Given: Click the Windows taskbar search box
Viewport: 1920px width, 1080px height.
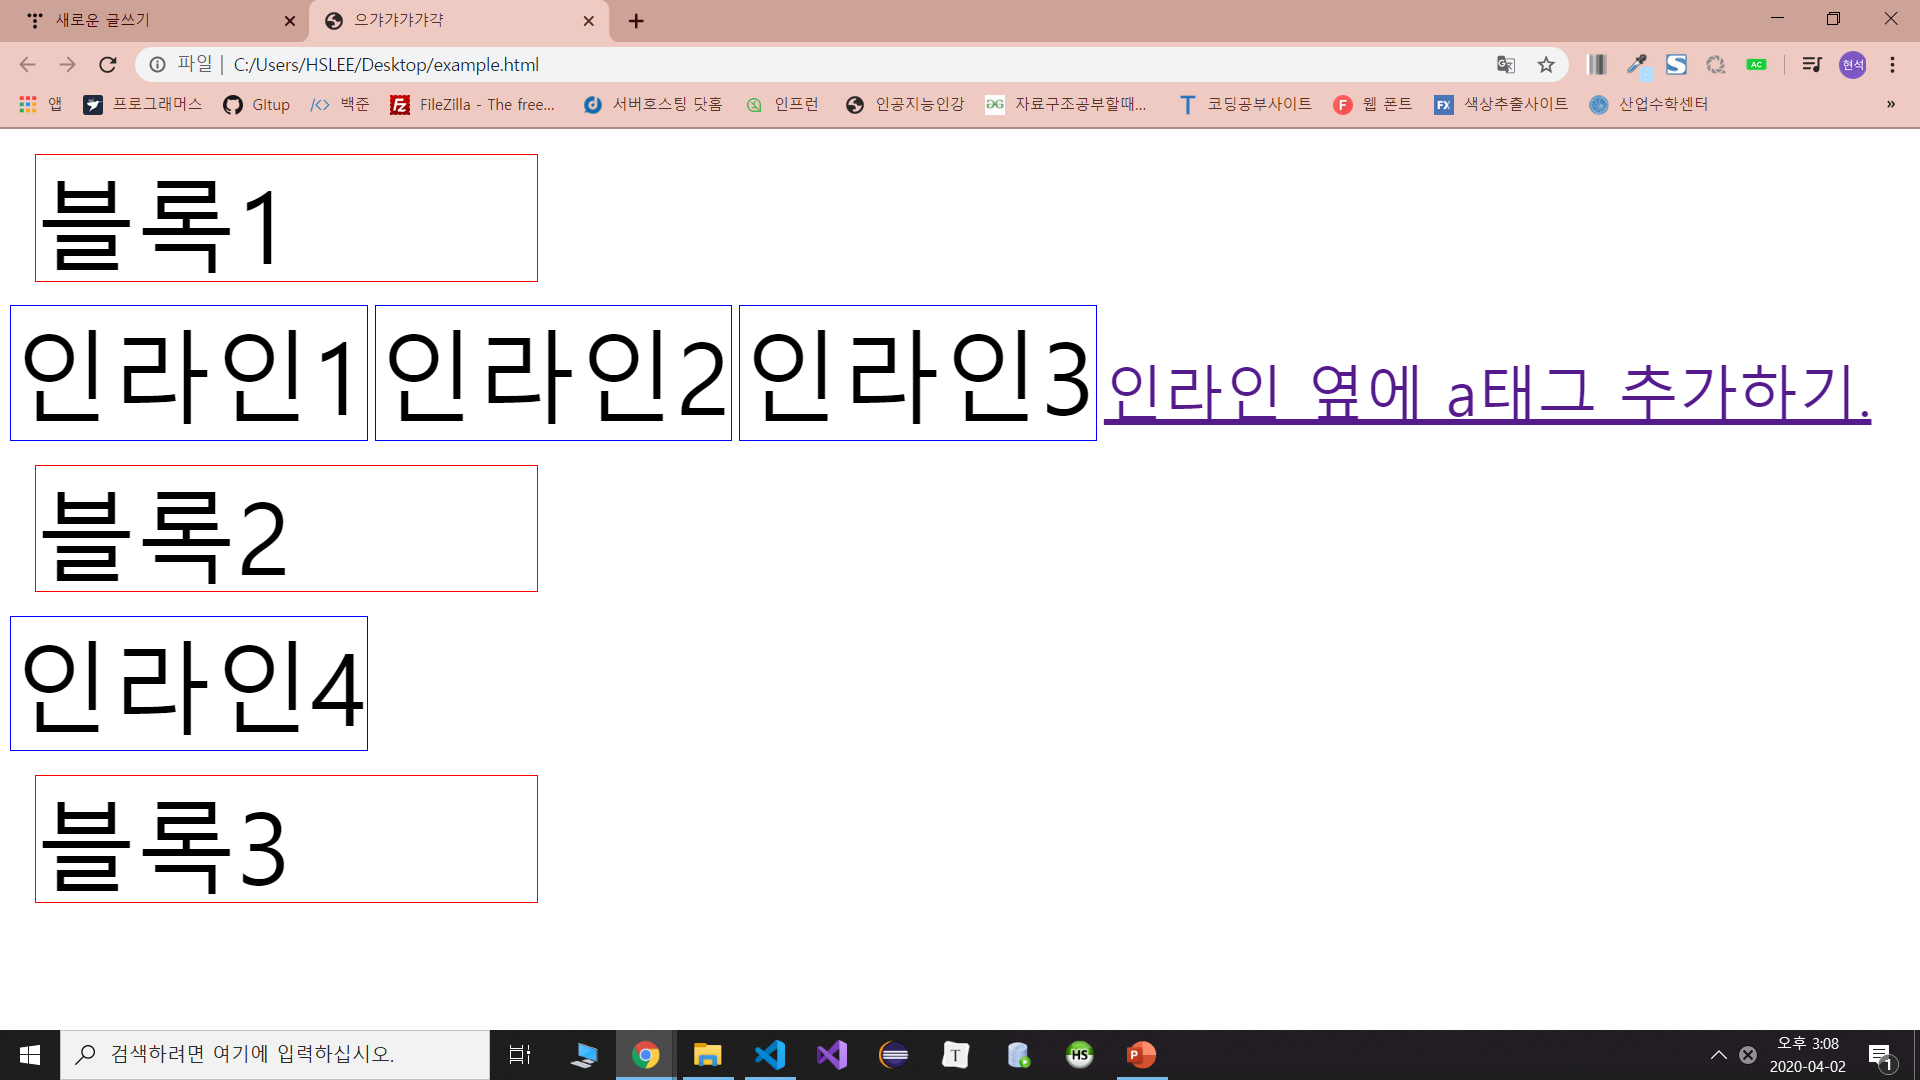Looking at the screenshot, I should [x=275, y=1055].
